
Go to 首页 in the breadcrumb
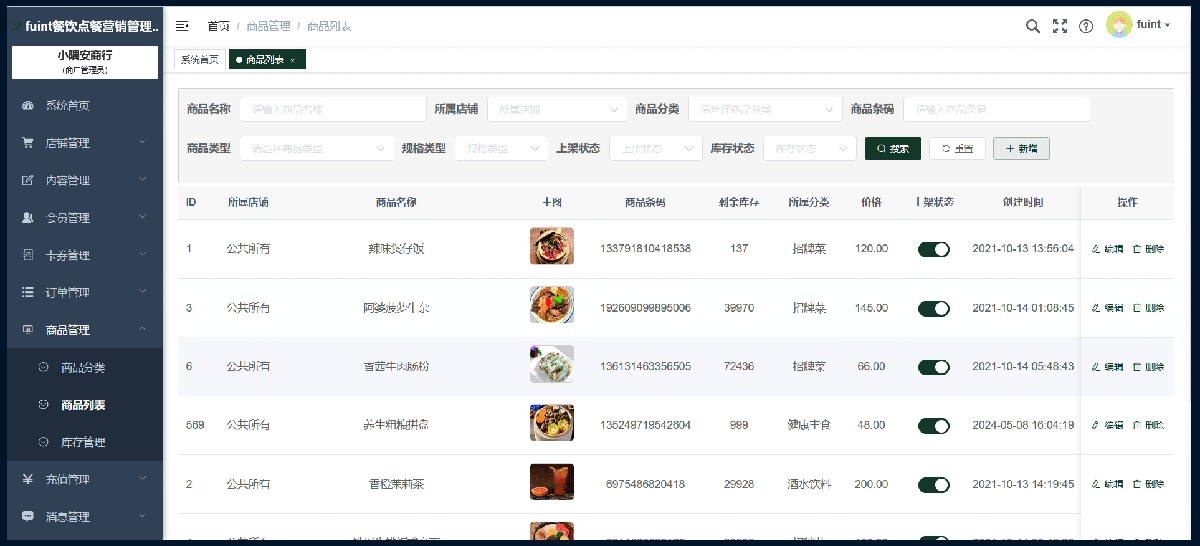tap(218, 26)
